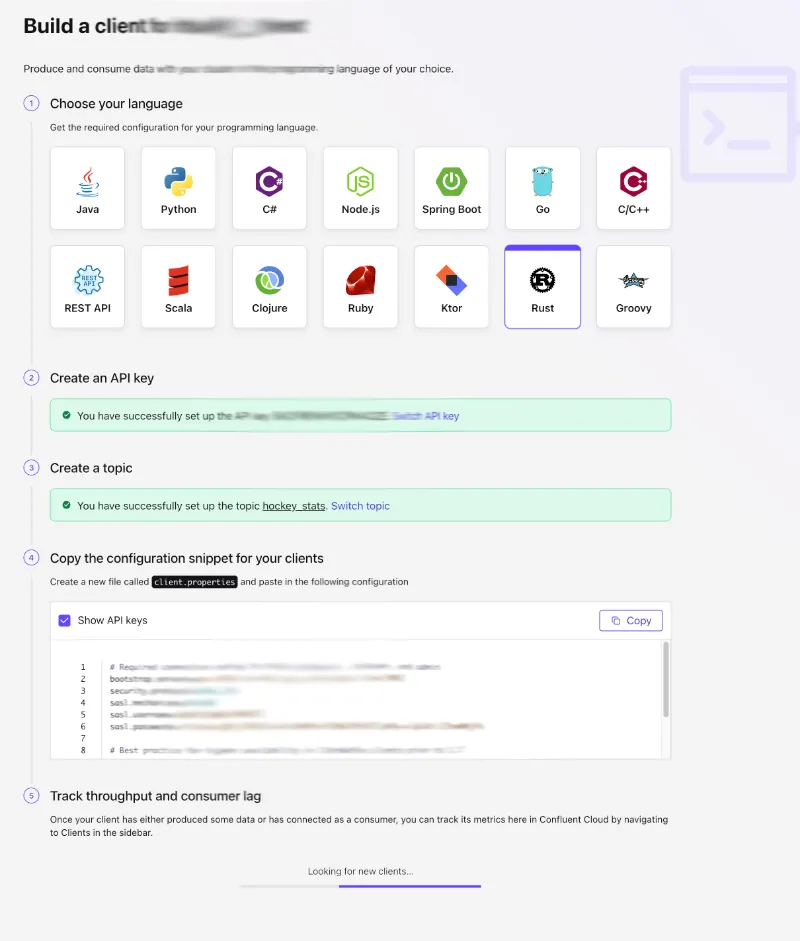Viewport: 800px width, 941px height.
Task: Uncheck the Show API keys checkbox
Action: (x=65, y=620)
